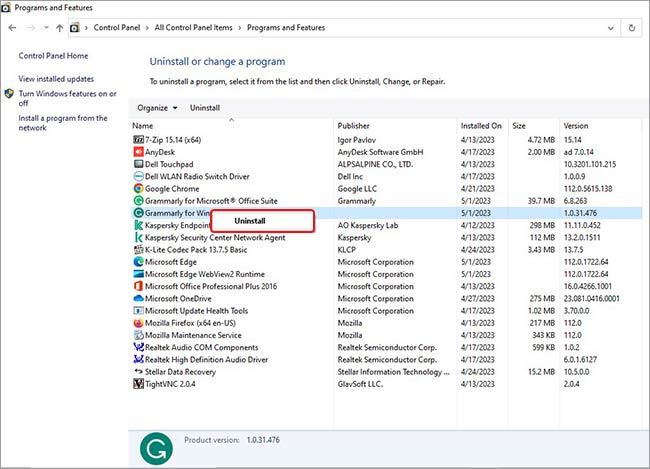Image resolution: width=650 pixels, height=469 pixels.
Task: Click AO Kaspersky Lab publisher cell
Action: [368, 225]
